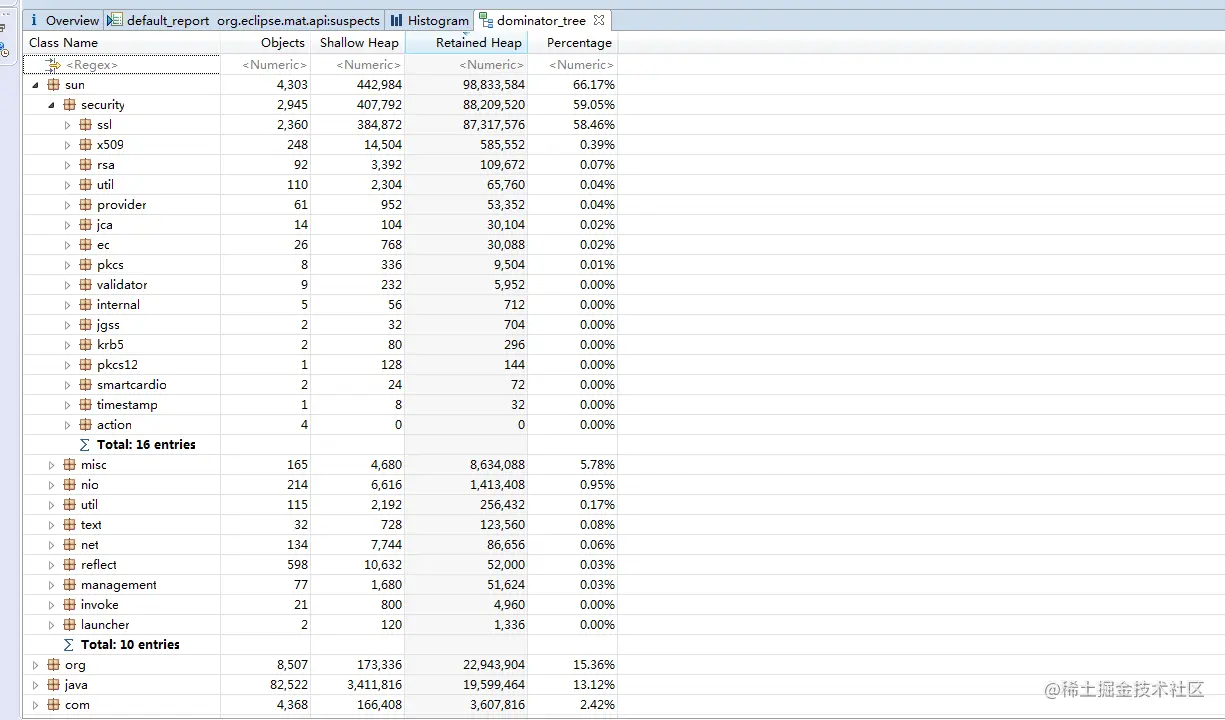Expand the provider package node

point(68,205)
